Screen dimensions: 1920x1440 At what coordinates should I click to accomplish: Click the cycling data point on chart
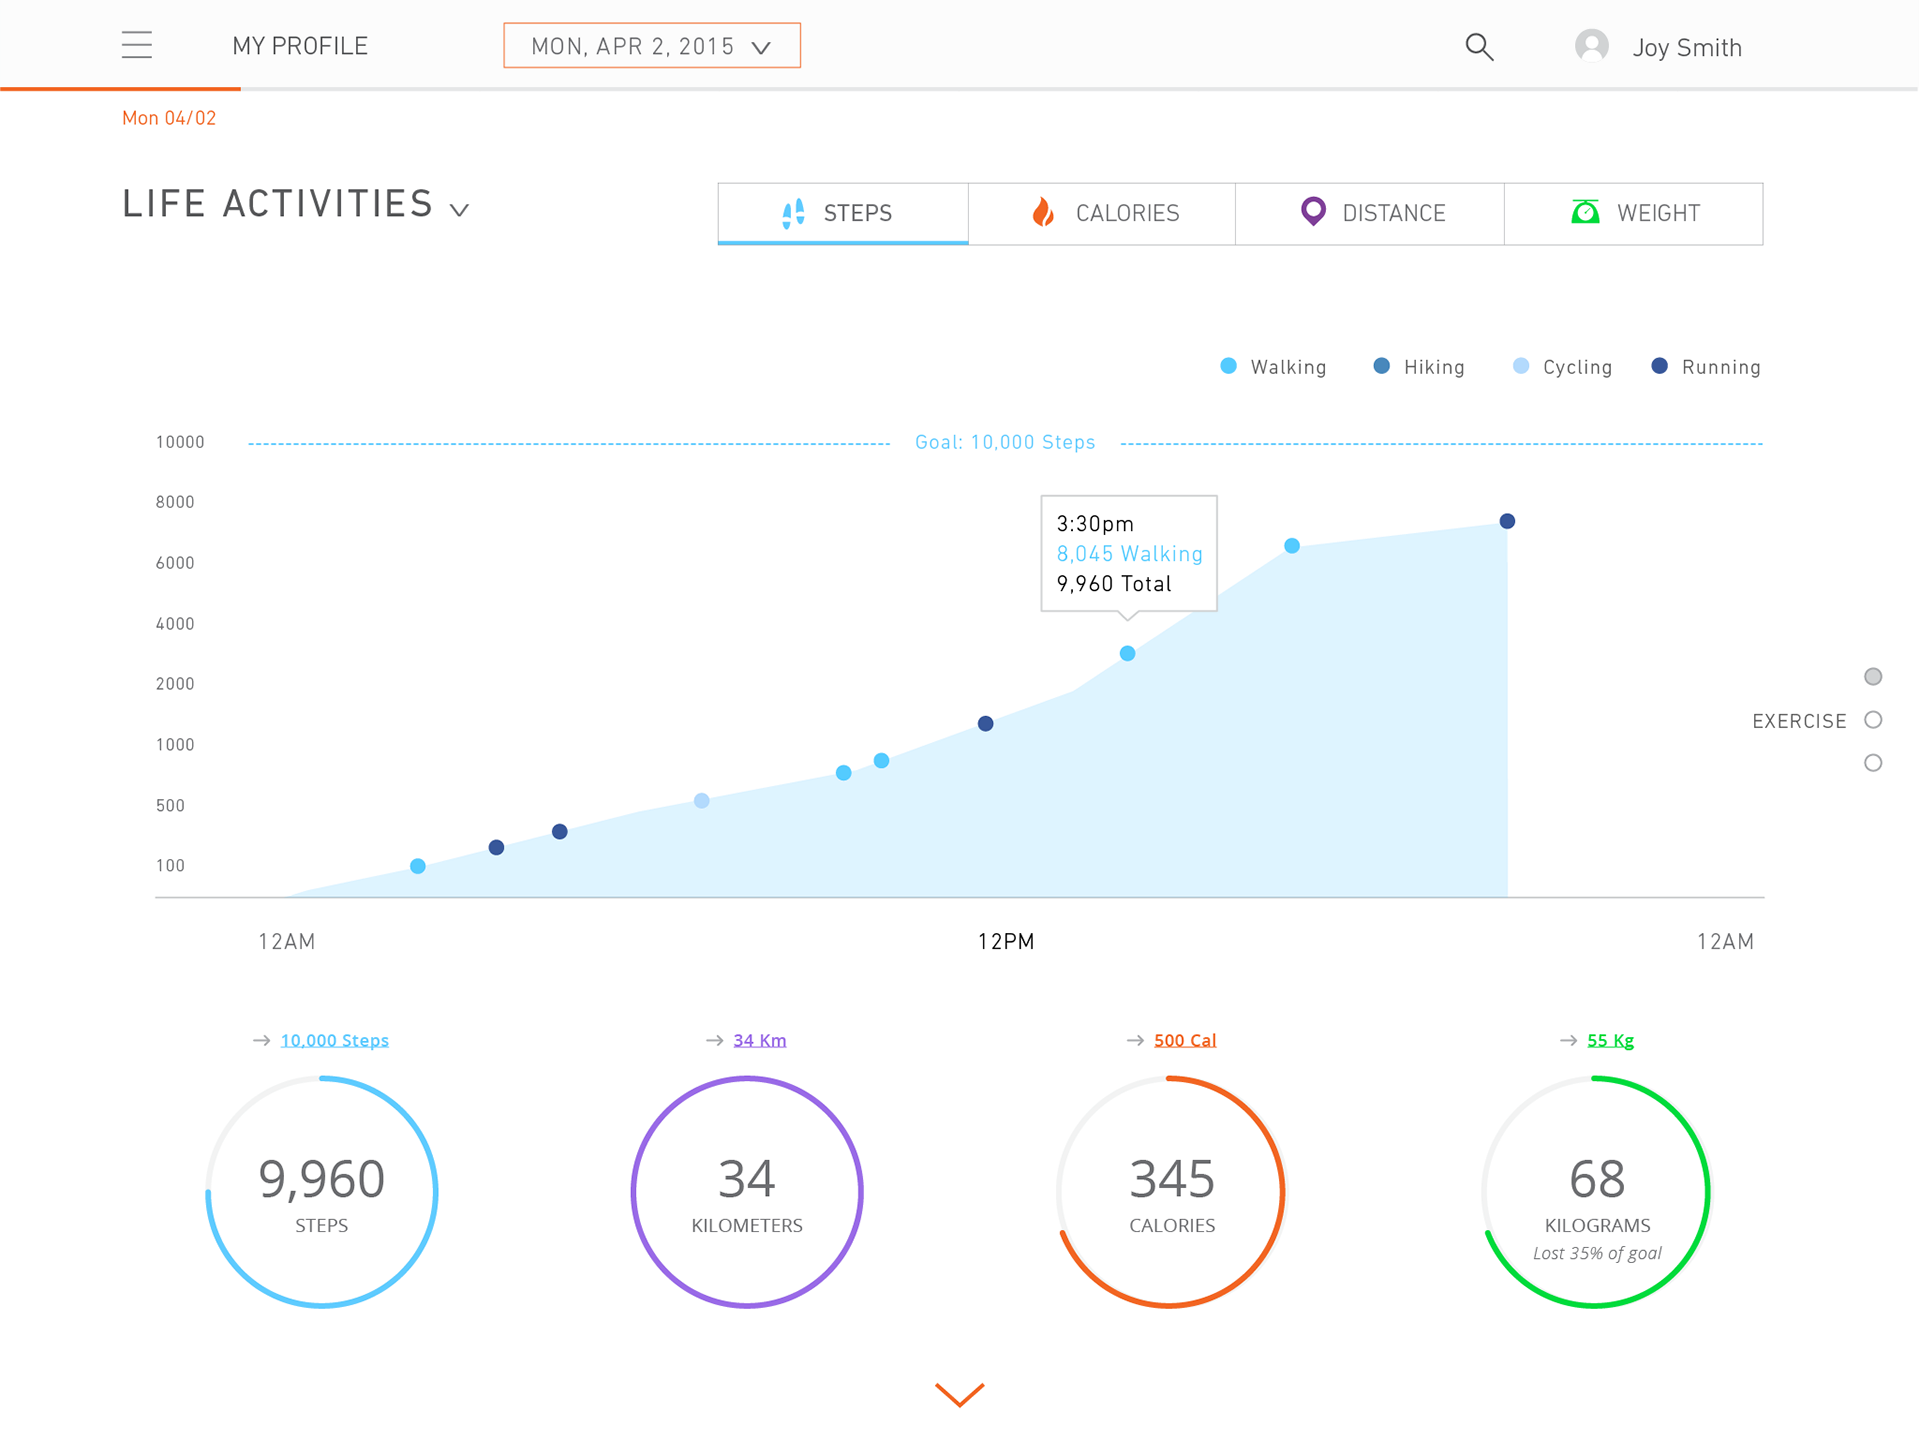[702, 801]
